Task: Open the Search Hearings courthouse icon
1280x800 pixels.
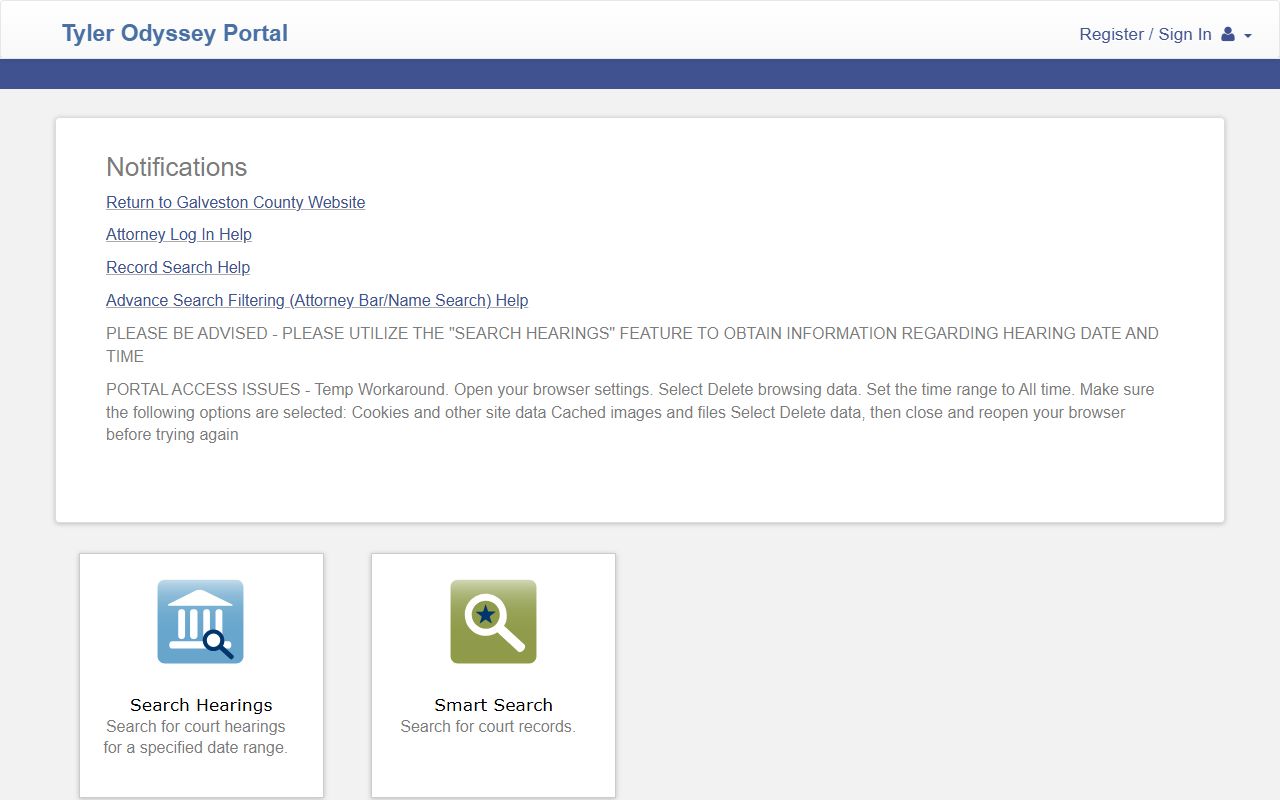Action: tap(200, 621)
